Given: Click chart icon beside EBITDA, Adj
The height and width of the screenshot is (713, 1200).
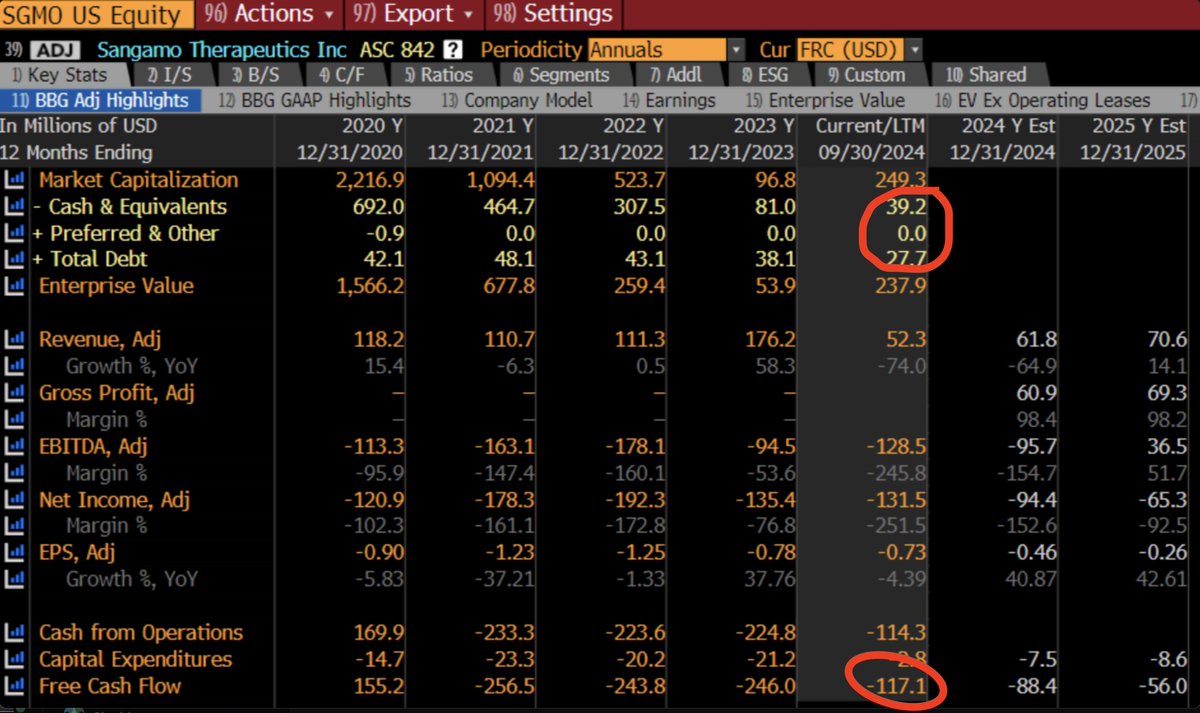Looking at the screenshot, I should (x=15, y=446).
